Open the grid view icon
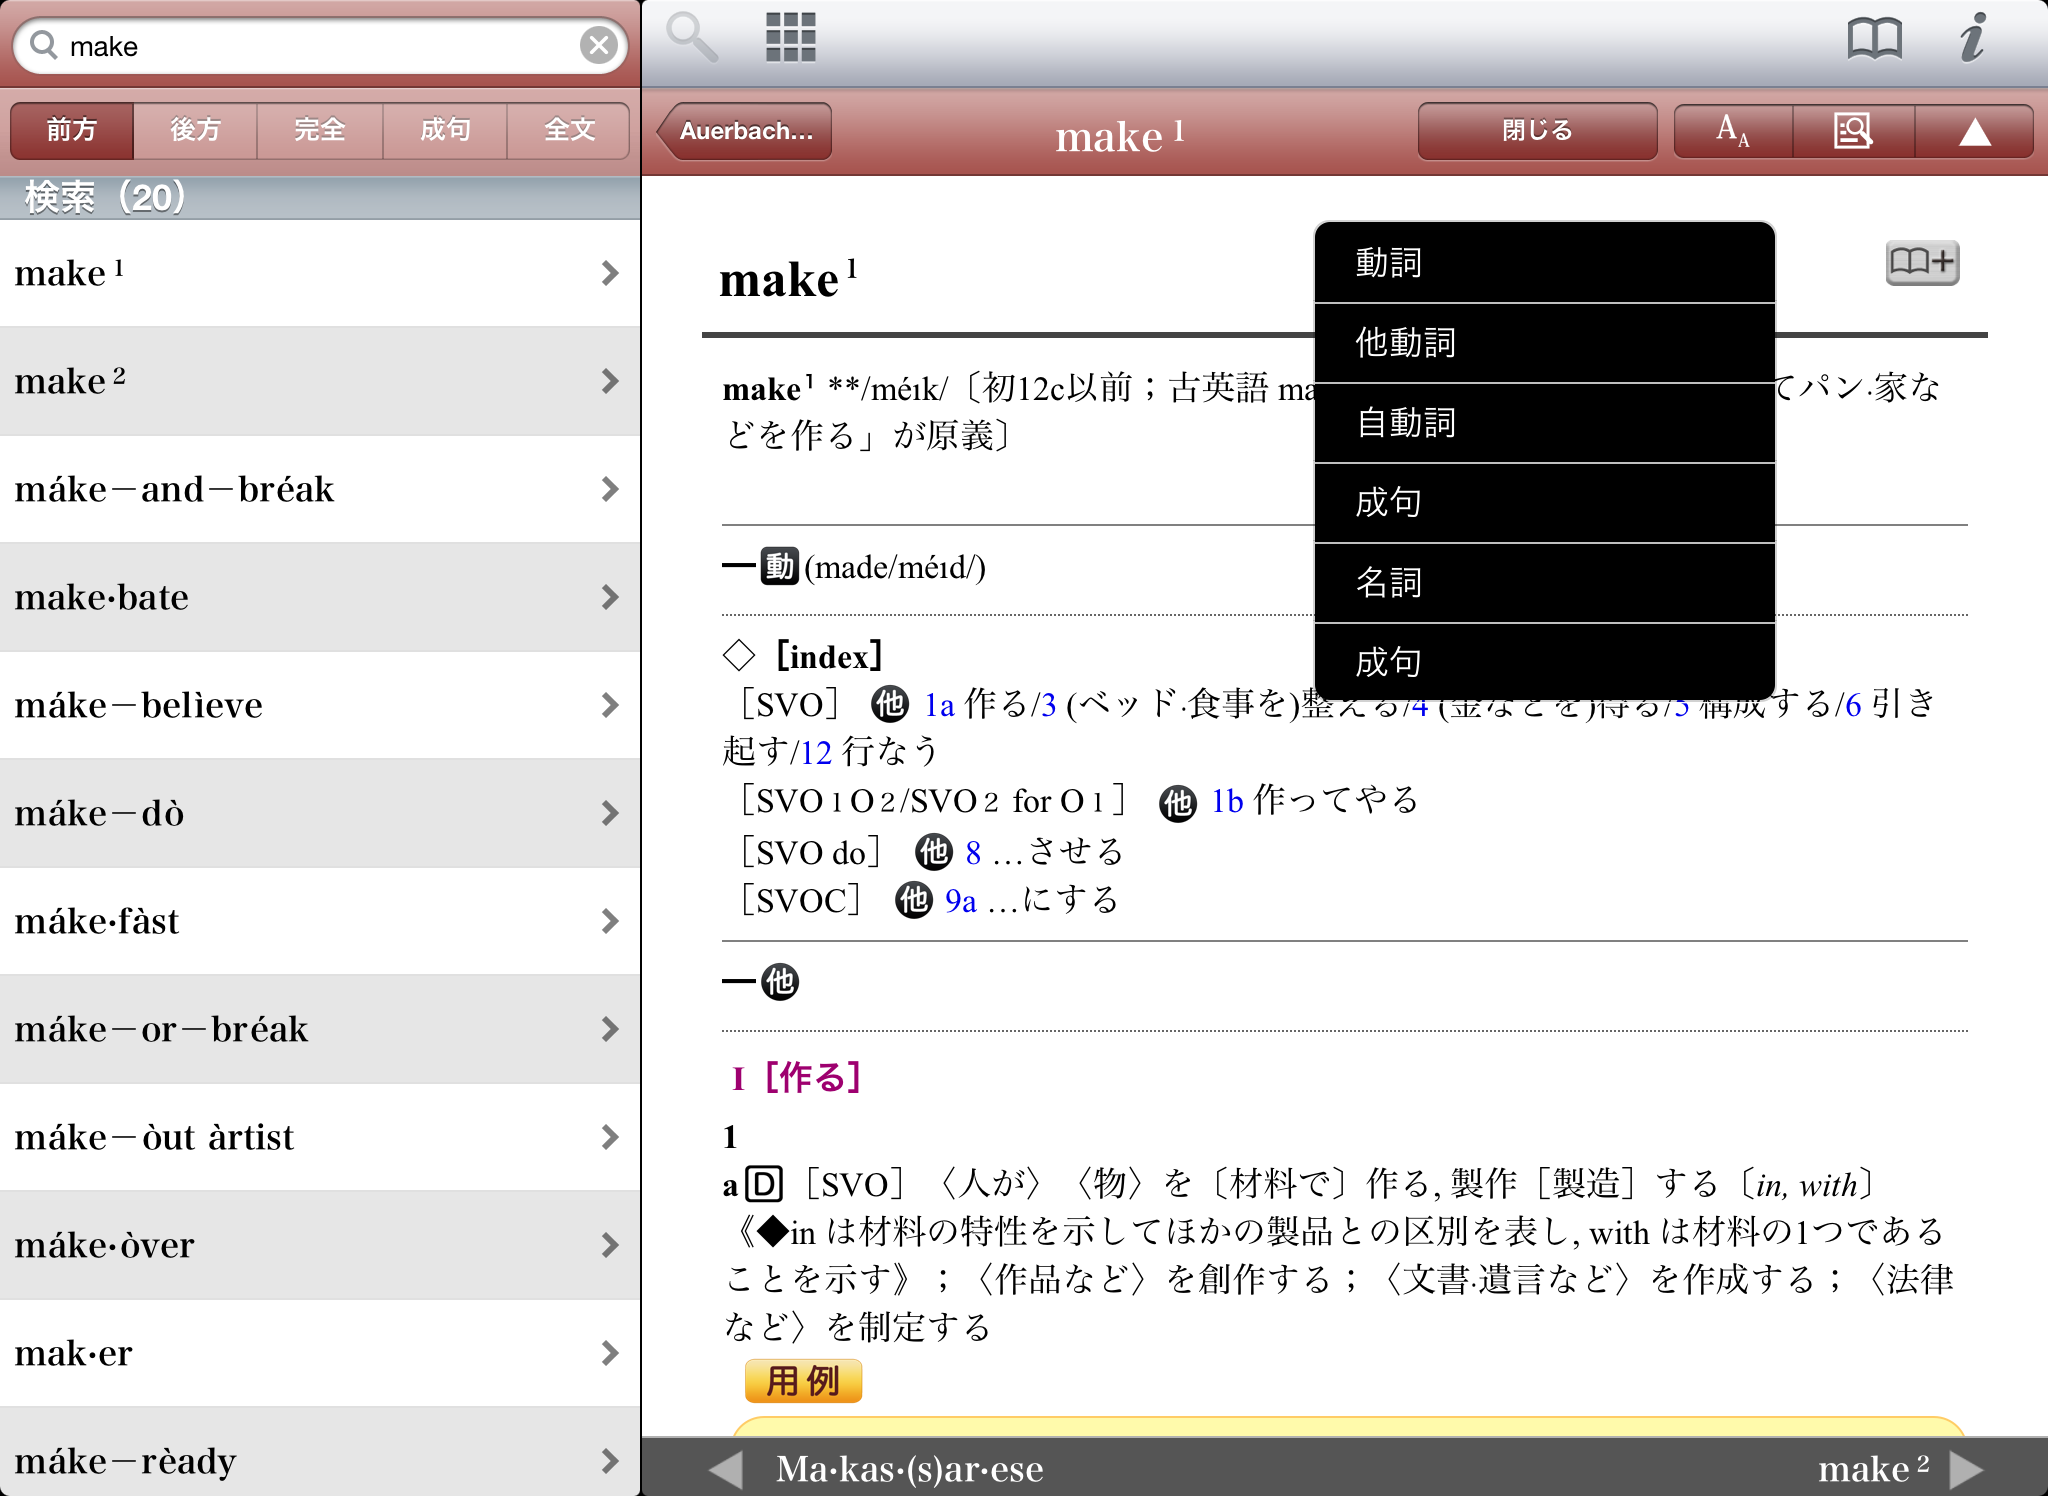 pyautogui.click(x=790, y=38)
